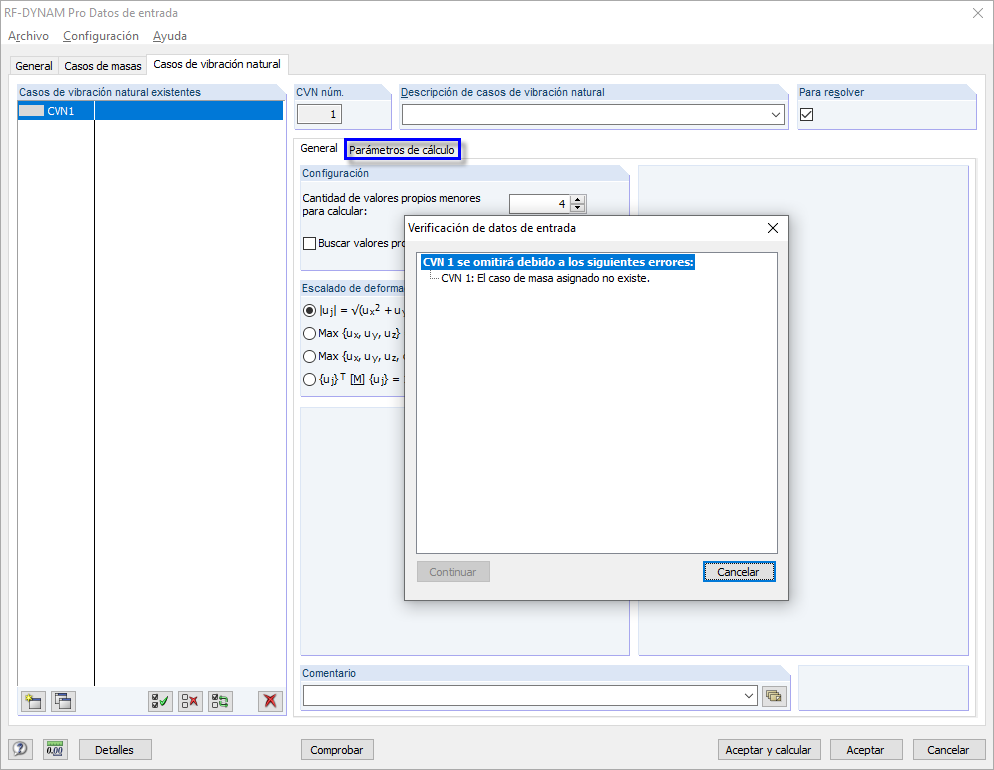Select 'El caso de masa asignado no existe' row

point(545,278)
